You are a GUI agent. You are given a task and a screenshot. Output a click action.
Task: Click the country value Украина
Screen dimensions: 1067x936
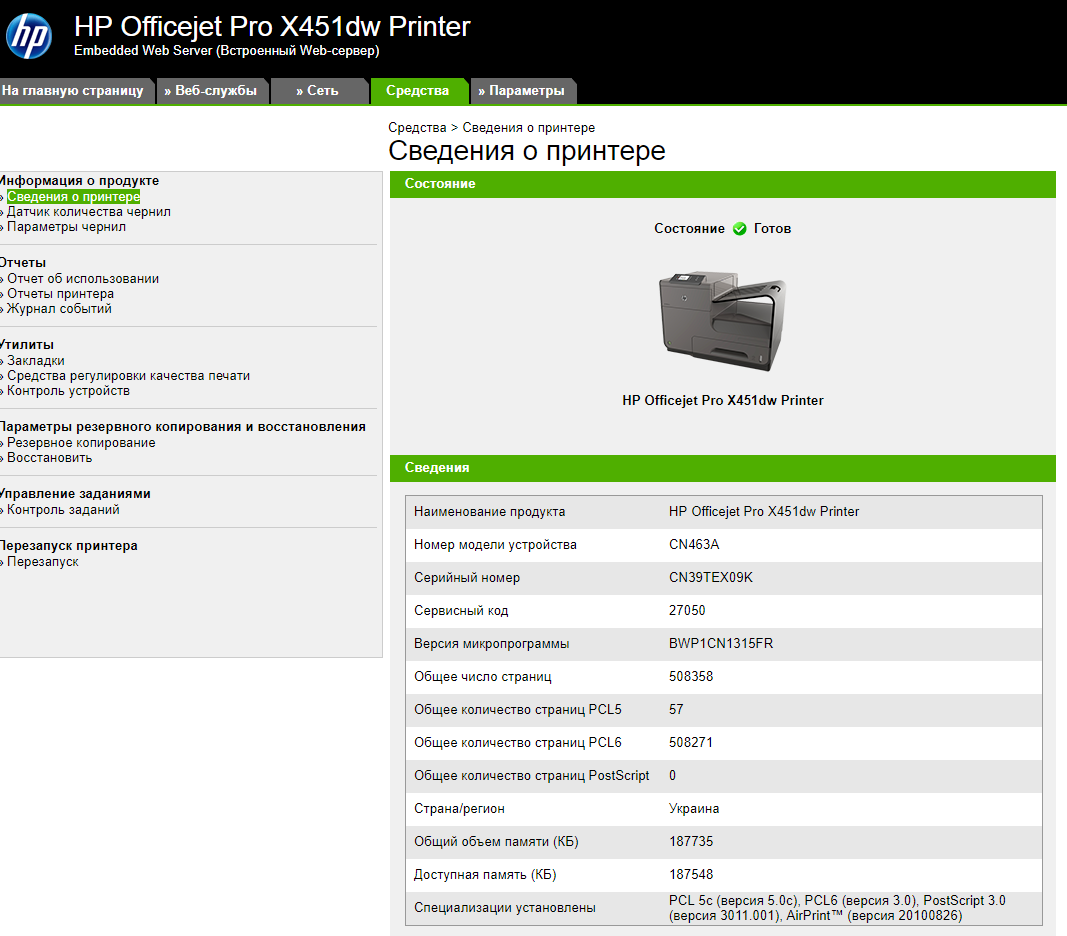694,809
